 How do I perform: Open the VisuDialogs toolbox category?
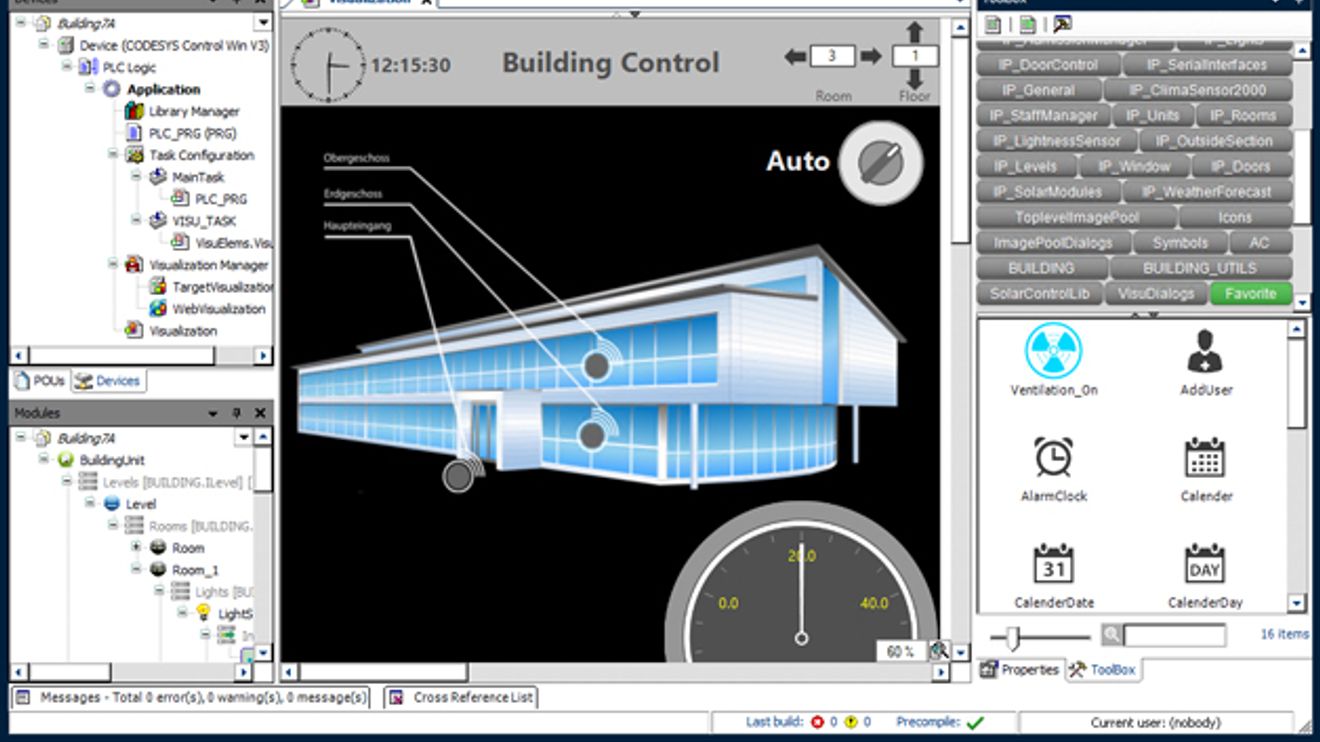(1156, 294)
